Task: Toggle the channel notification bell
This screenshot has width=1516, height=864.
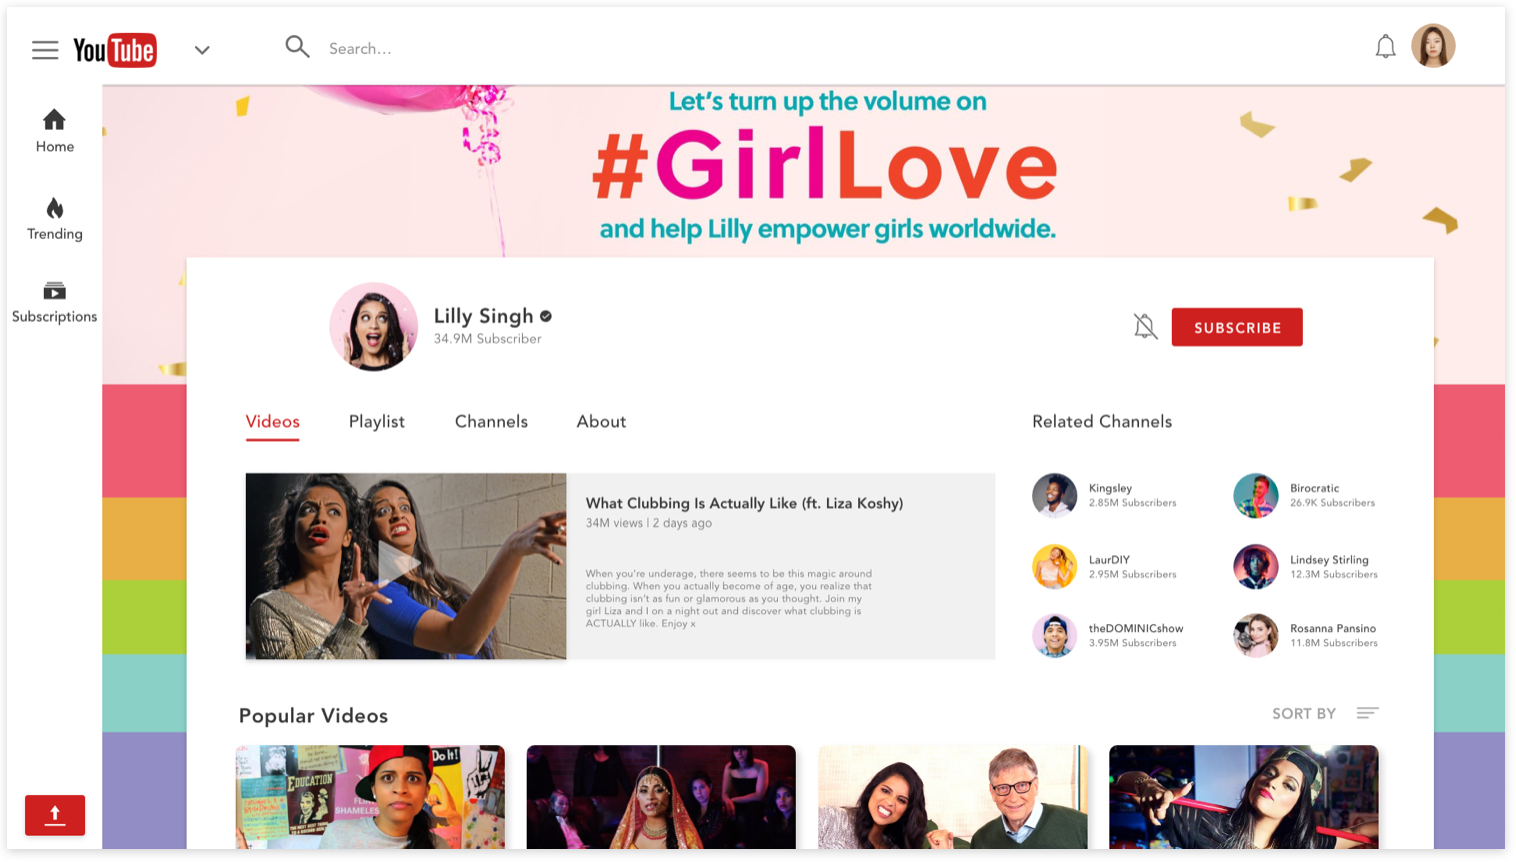Action: [x=1145, y=326]
